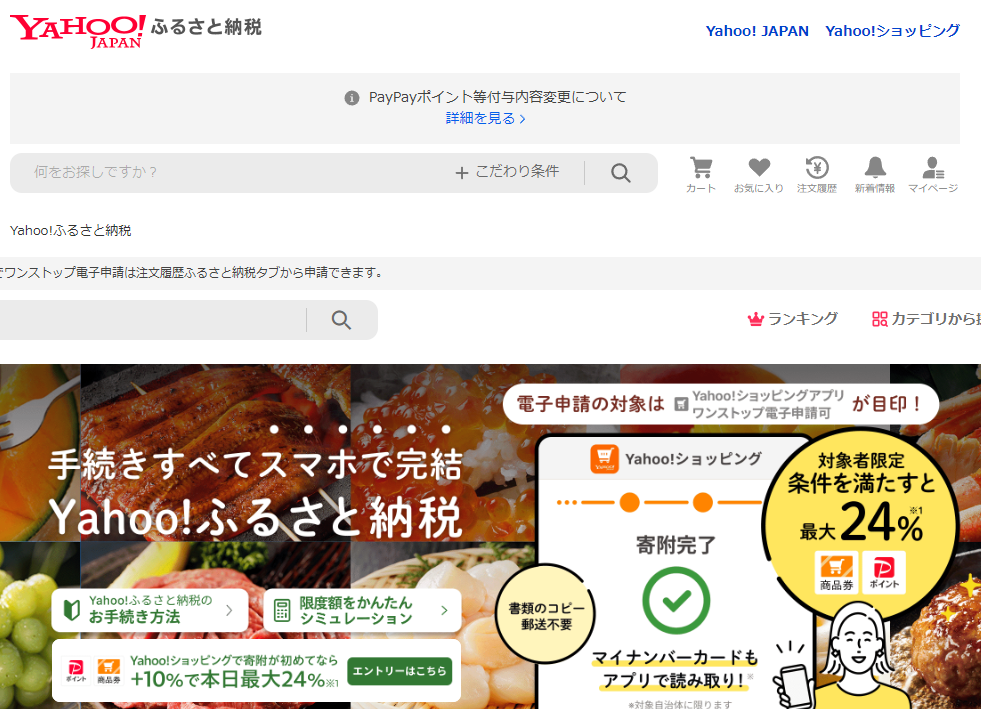Click PayPayポイント等付与内容変更について text

(497, 97)
